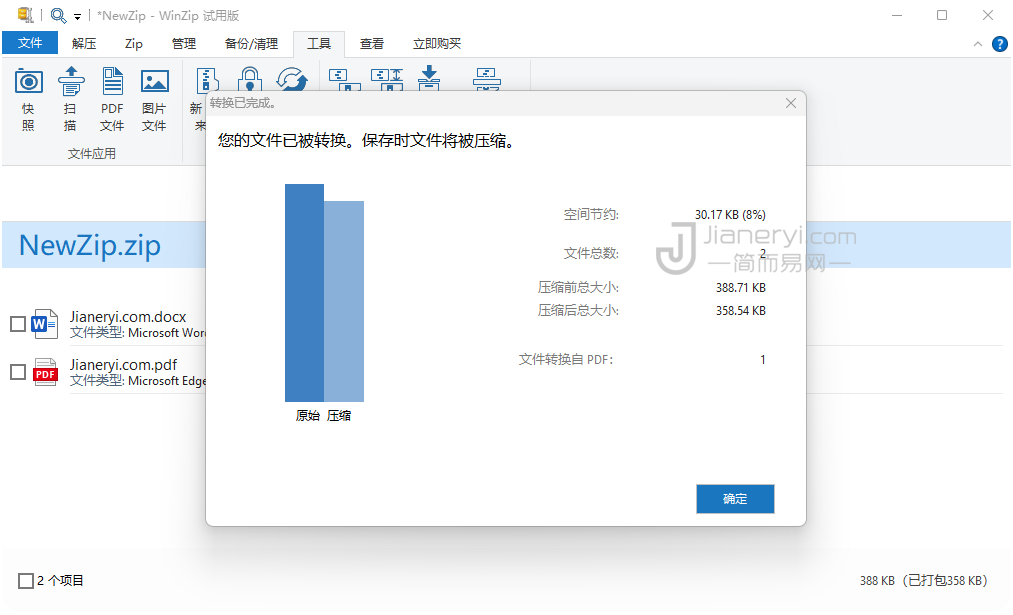The height and width of the screenshot is (615, 1013).
Task: Close the 转换已完成 dialog
Action: (791, 103)
